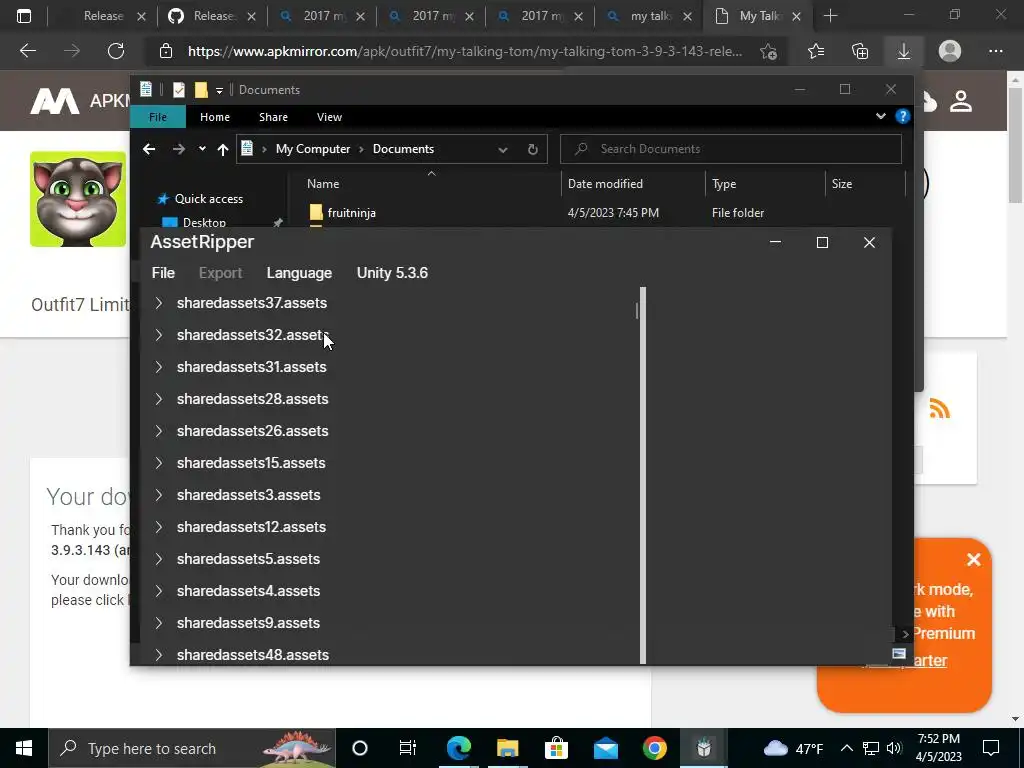This screenshot has width=1024, height=768.
Task: Click the Windows taskbar search box
Action: pyautogui.click(x=192, y=748)
